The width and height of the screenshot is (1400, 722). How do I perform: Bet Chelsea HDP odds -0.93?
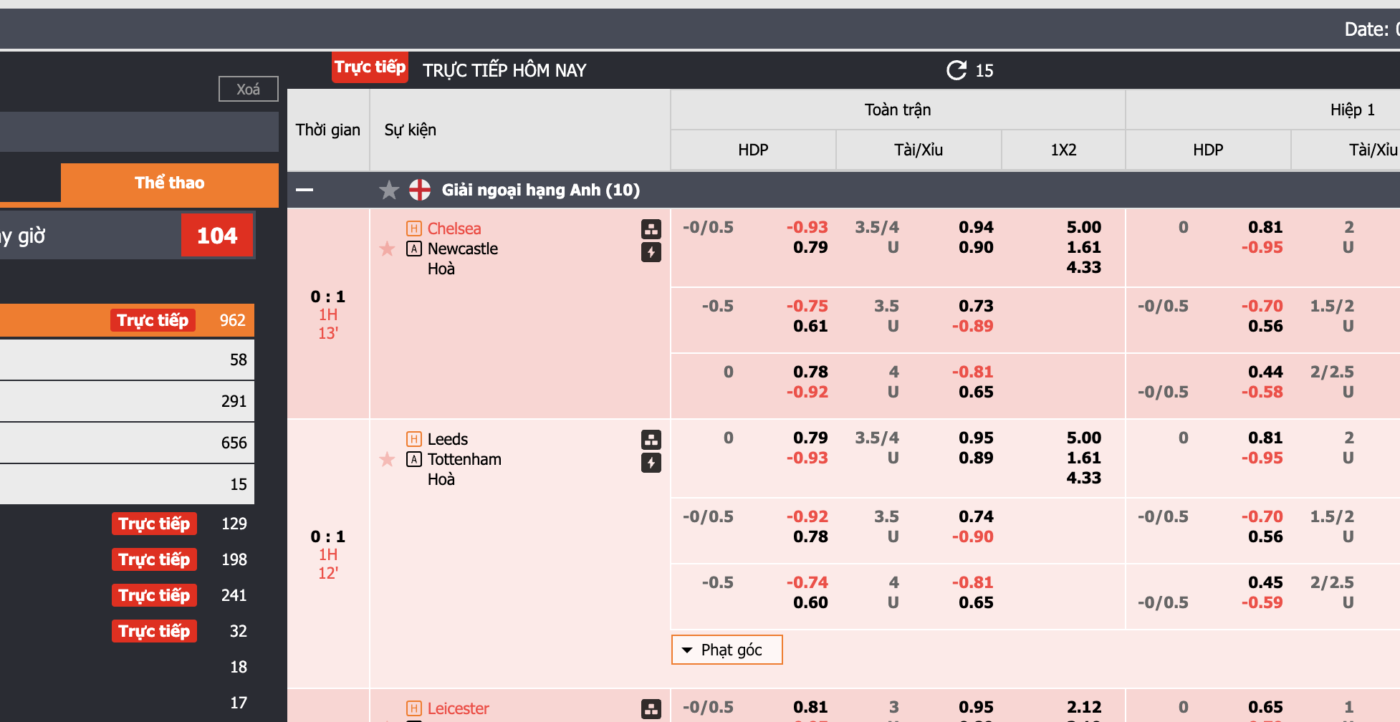tap(807, 227)
